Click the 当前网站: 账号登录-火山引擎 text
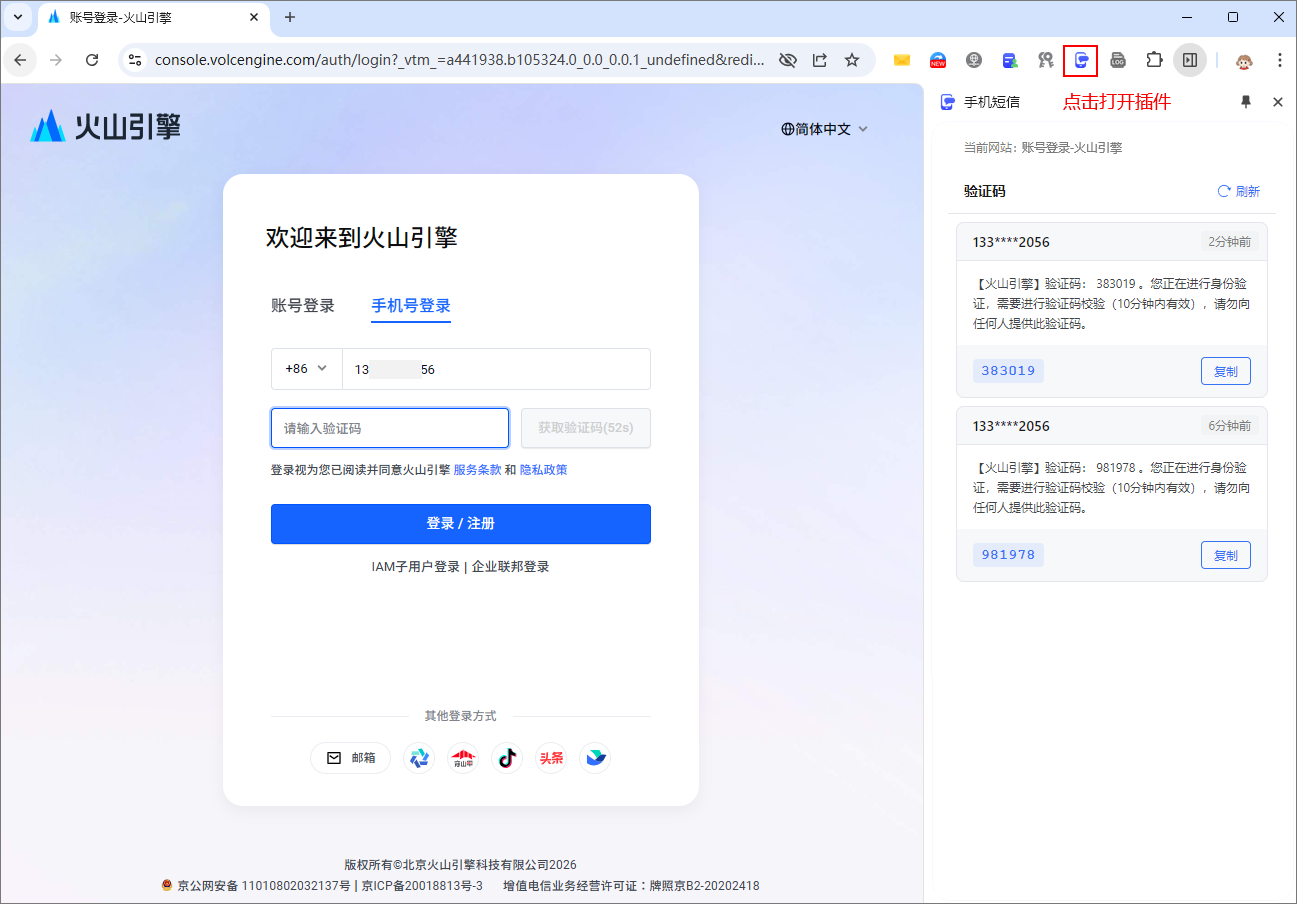The image size is (1297, 904). [x=1042, y=148]
